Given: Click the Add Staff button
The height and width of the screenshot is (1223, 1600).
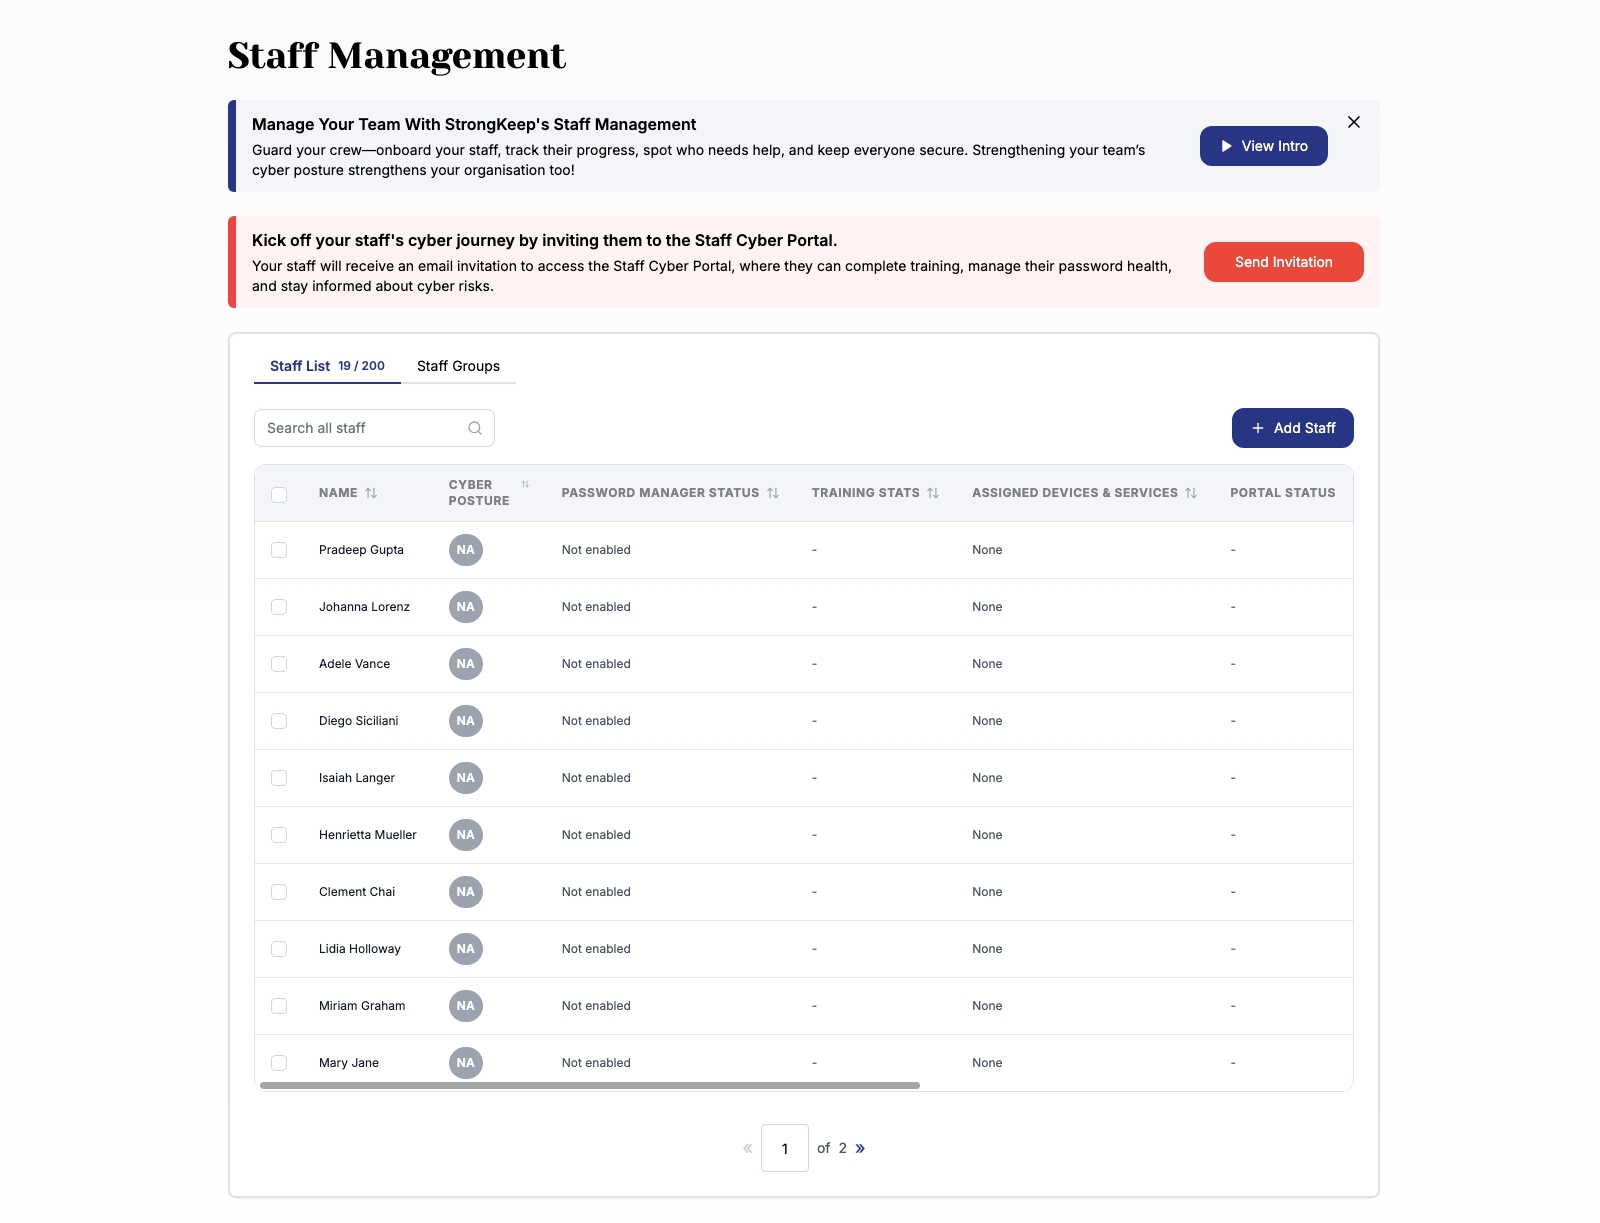Looking at the screenshot, I should pyautogui.click(x=1292, y=428).
